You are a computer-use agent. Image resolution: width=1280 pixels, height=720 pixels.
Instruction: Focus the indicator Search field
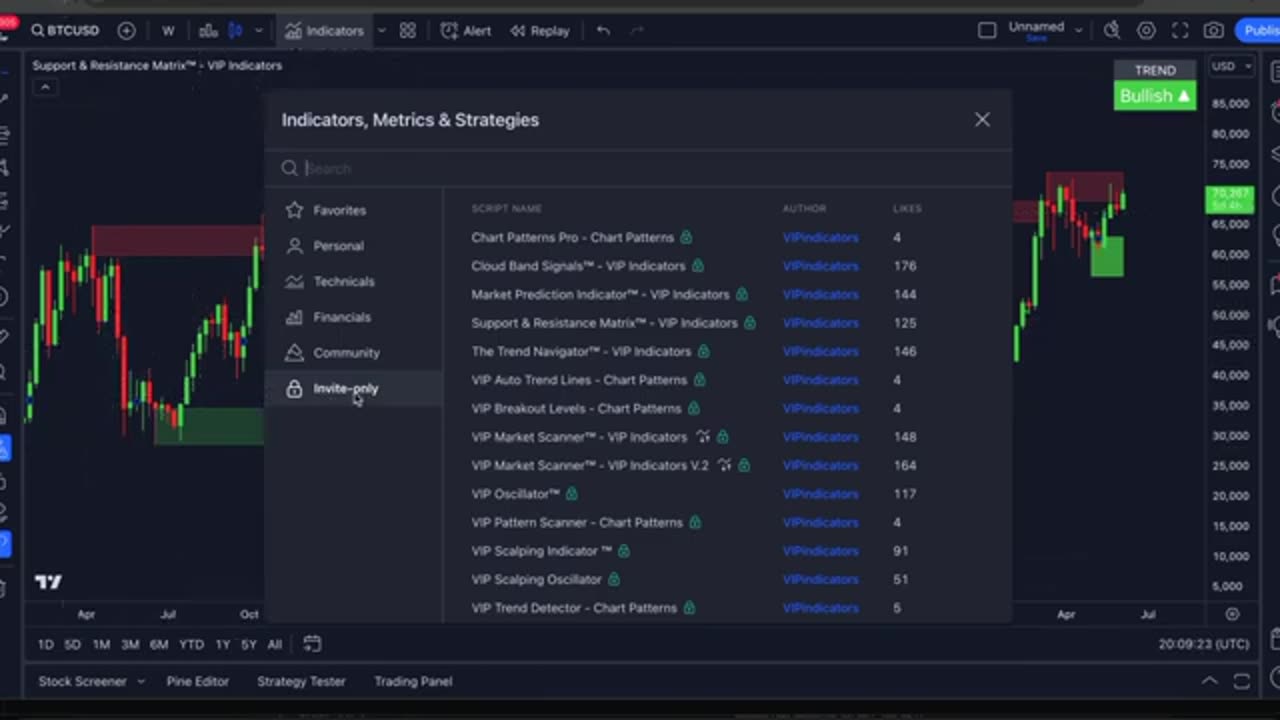(x=638, y=168)
